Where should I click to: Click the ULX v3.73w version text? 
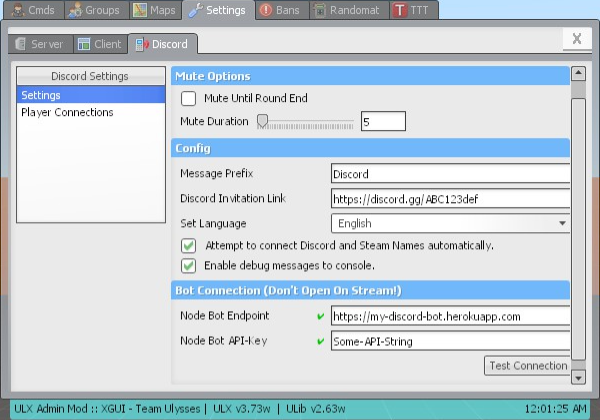pyautogui.click(x=241, y=409)
